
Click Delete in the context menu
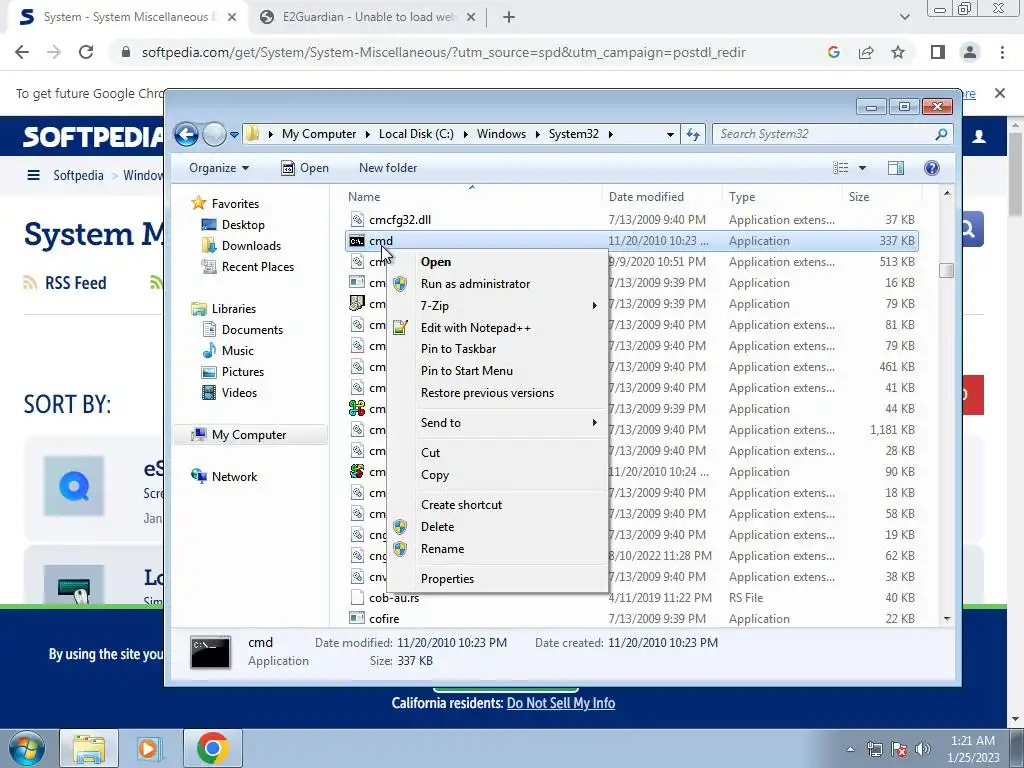(438, 527)
